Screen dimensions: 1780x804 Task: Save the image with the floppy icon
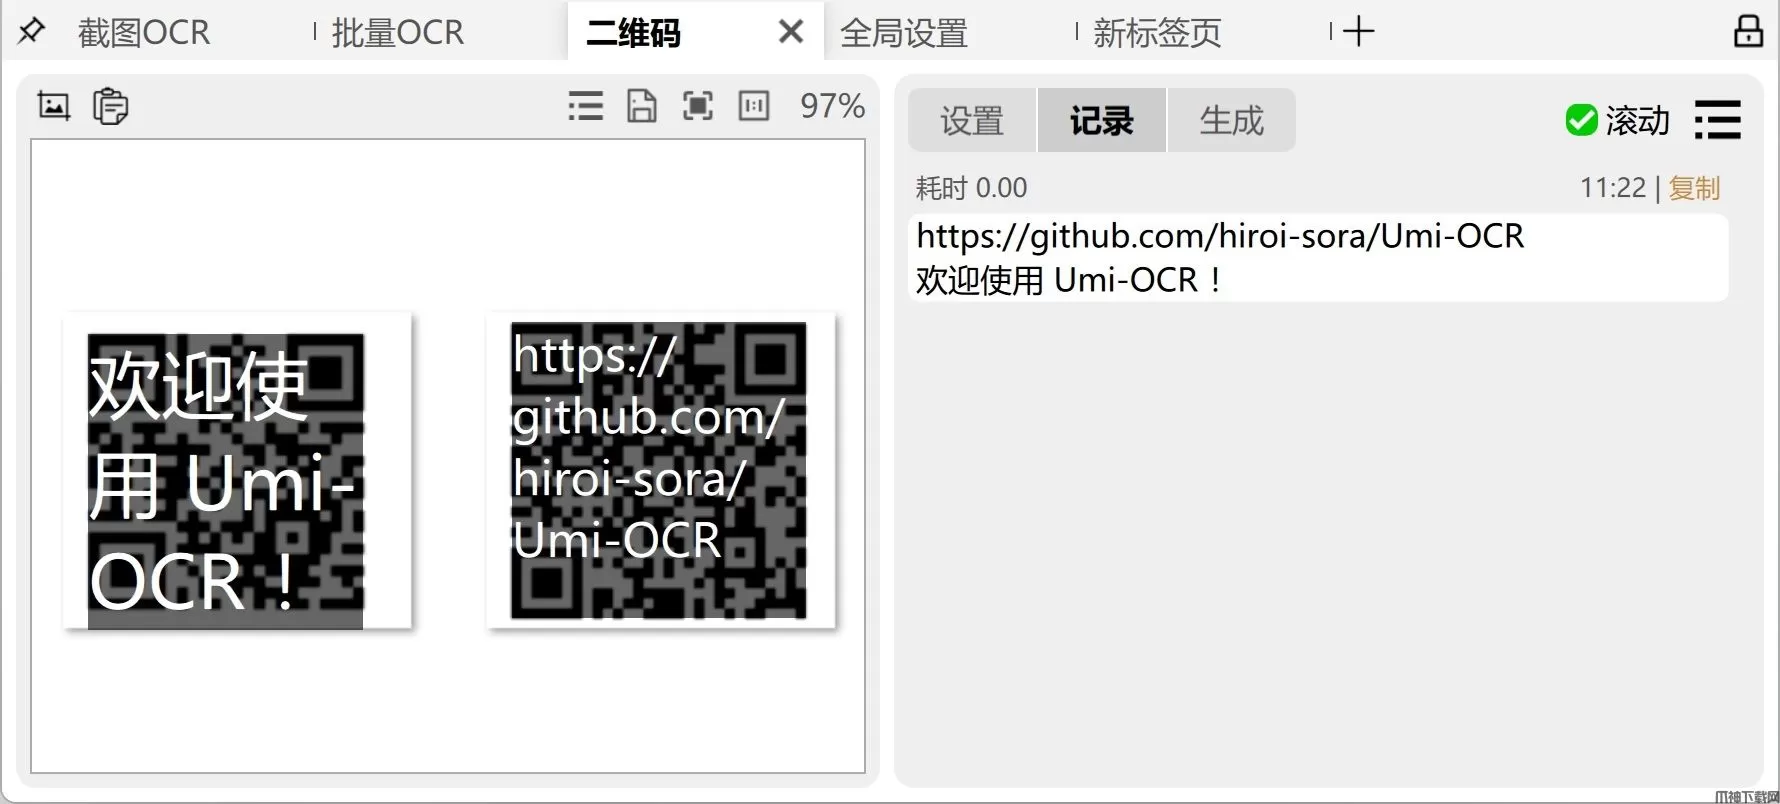pyautogui.click(x=642, y=105)
